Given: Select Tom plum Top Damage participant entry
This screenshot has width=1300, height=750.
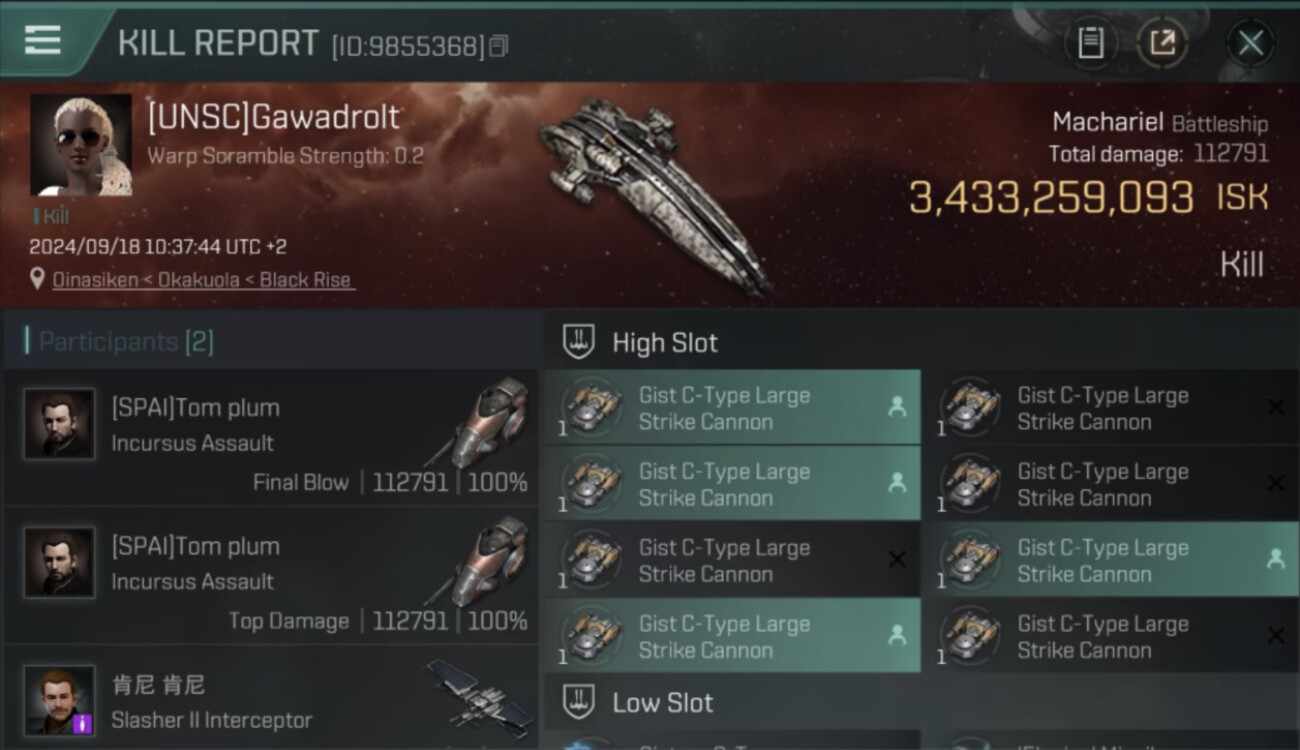Looking at the screenshot, I should [x=271, y=576].
